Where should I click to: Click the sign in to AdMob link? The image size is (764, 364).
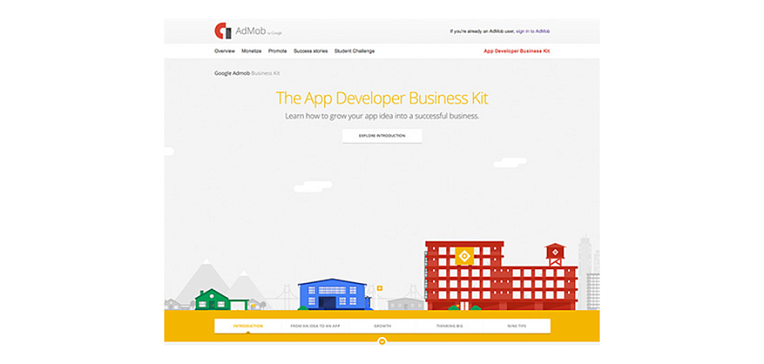533,31
